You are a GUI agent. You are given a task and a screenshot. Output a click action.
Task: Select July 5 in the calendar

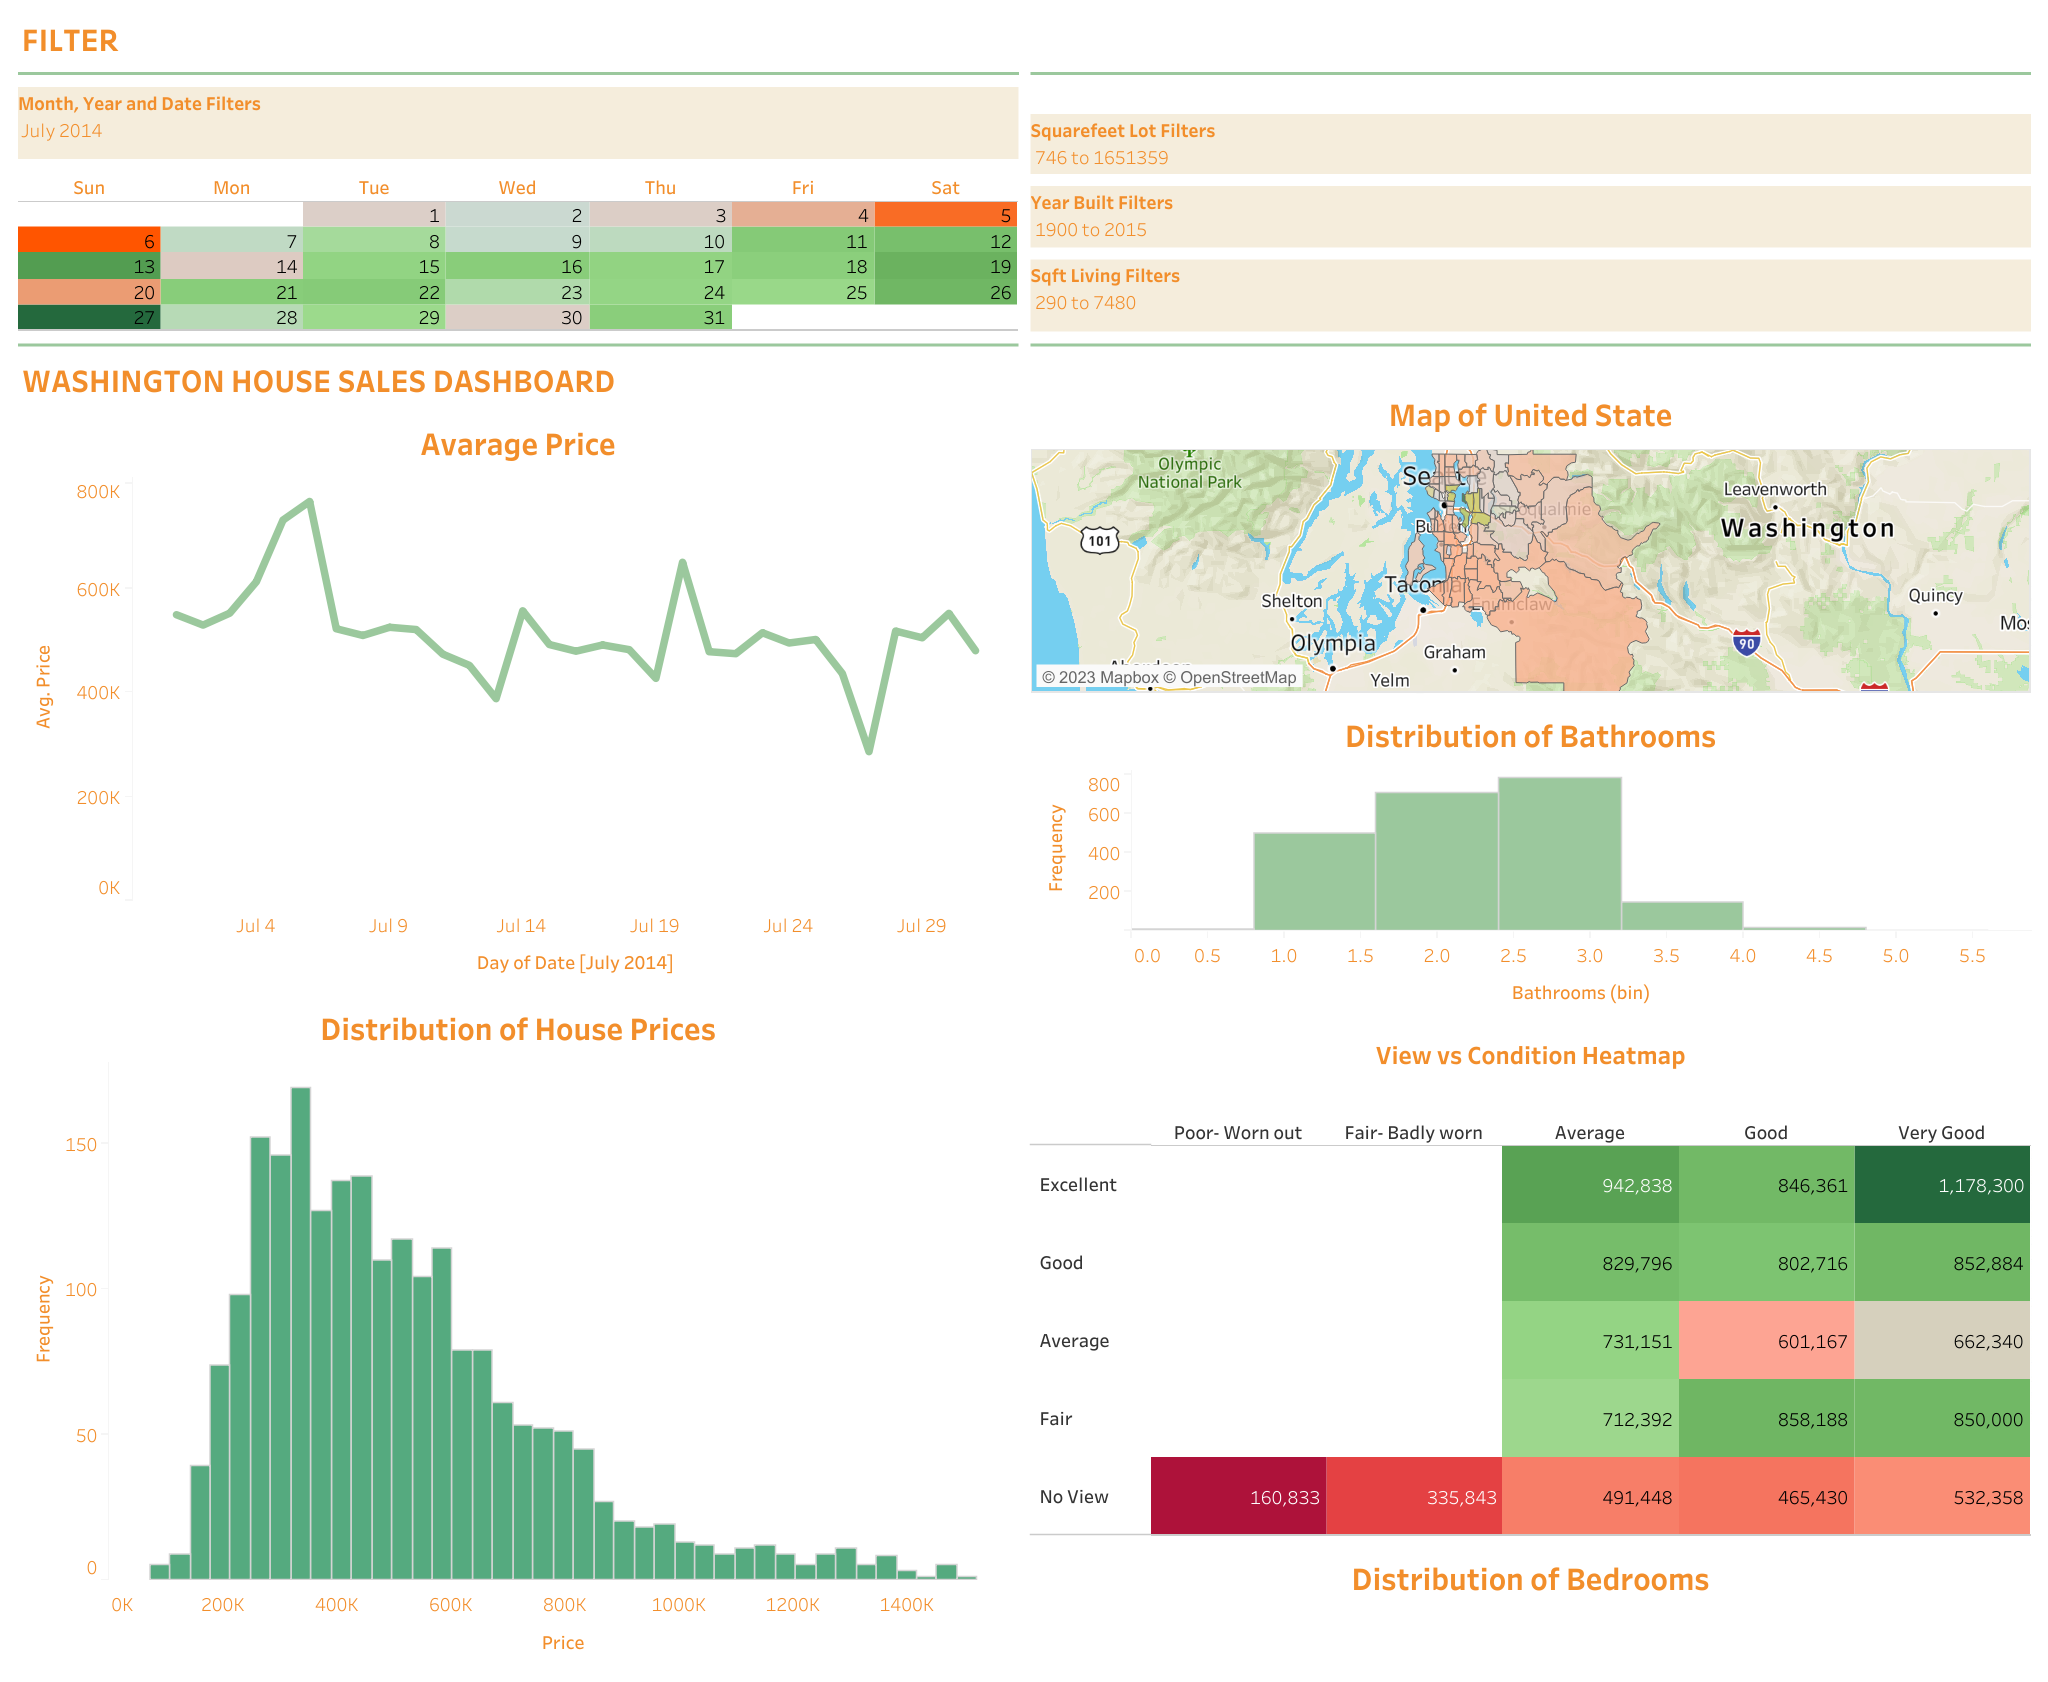click(x=945, y=215)
